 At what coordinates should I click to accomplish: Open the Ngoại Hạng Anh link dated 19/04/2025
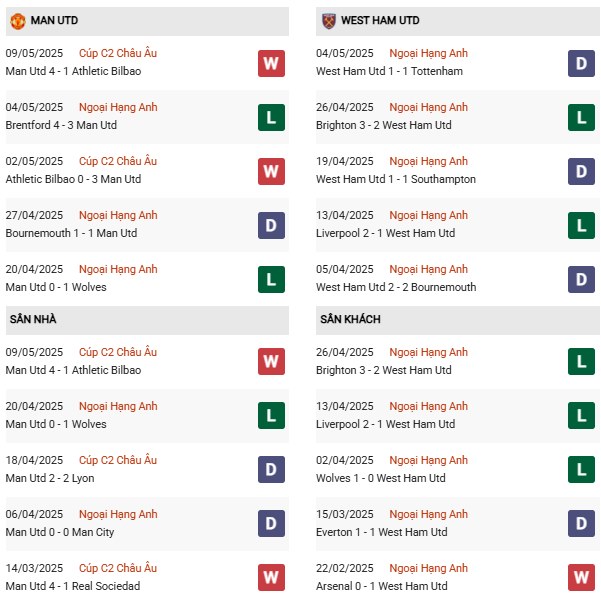click(x=429, y=161)
